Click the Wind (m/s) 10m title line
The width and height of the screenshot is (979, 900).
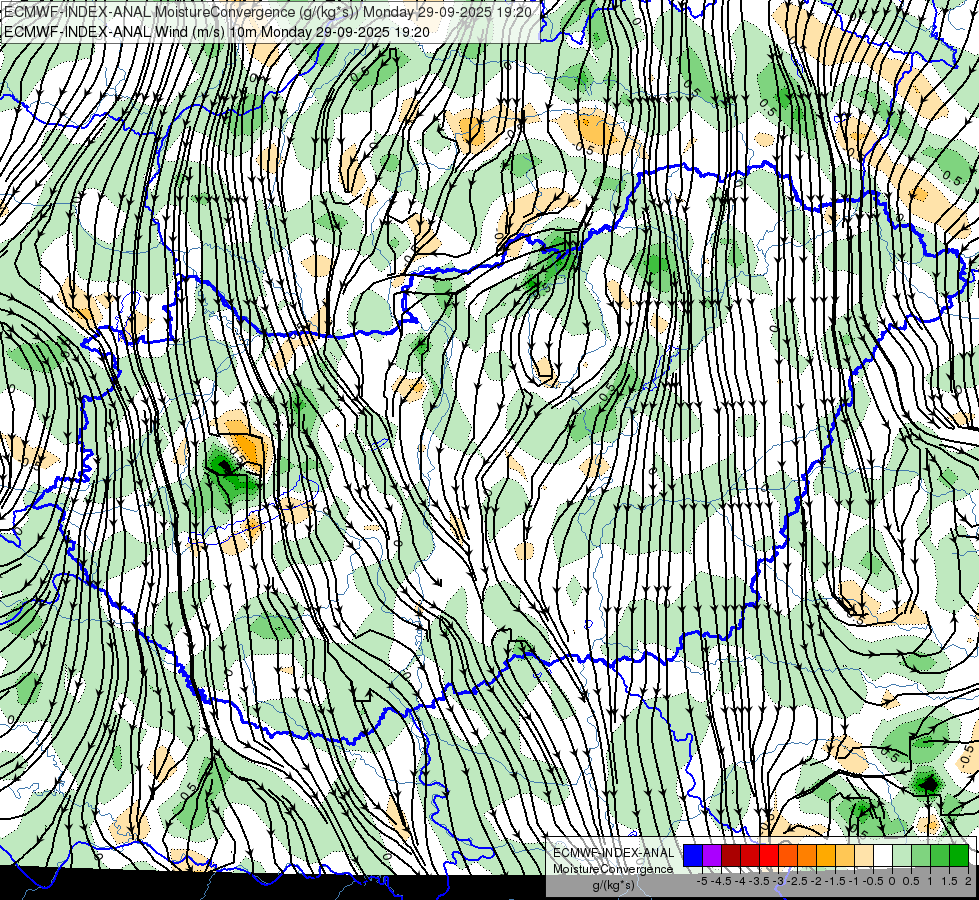pyautogui.click(x=217, y=31)
